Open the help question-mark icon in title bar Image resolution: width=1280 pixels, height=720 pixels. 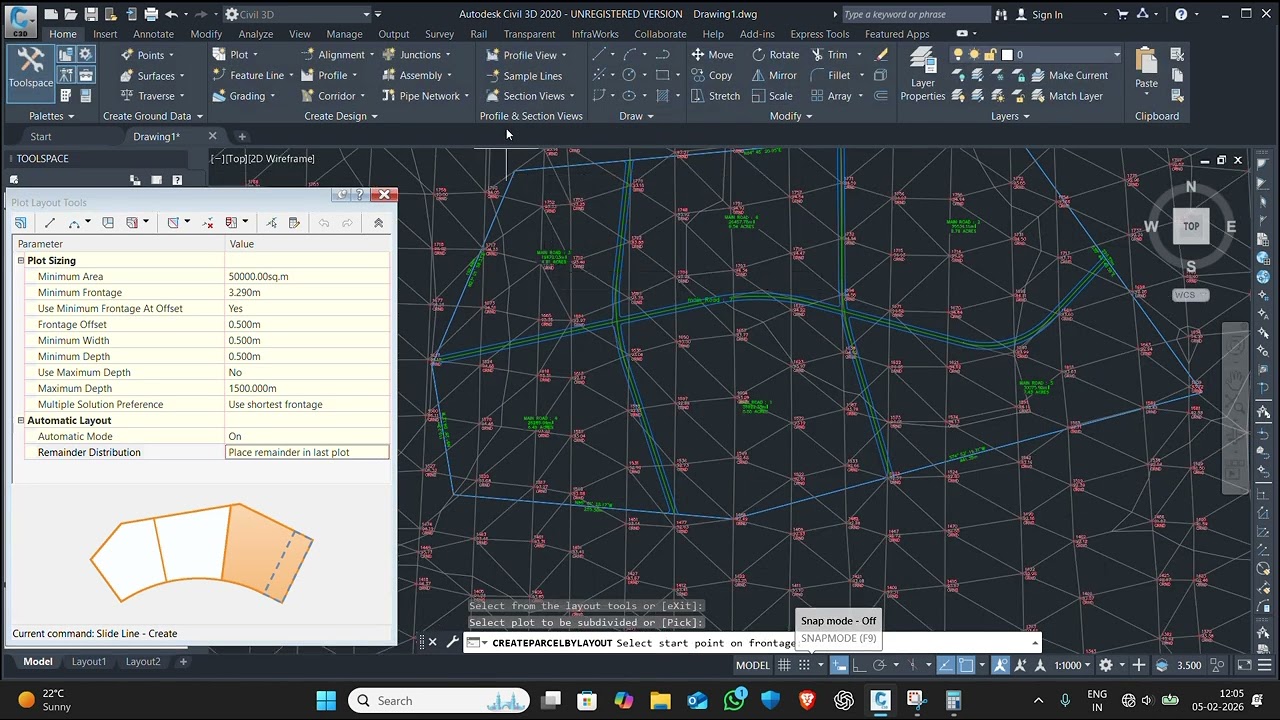1181,14
